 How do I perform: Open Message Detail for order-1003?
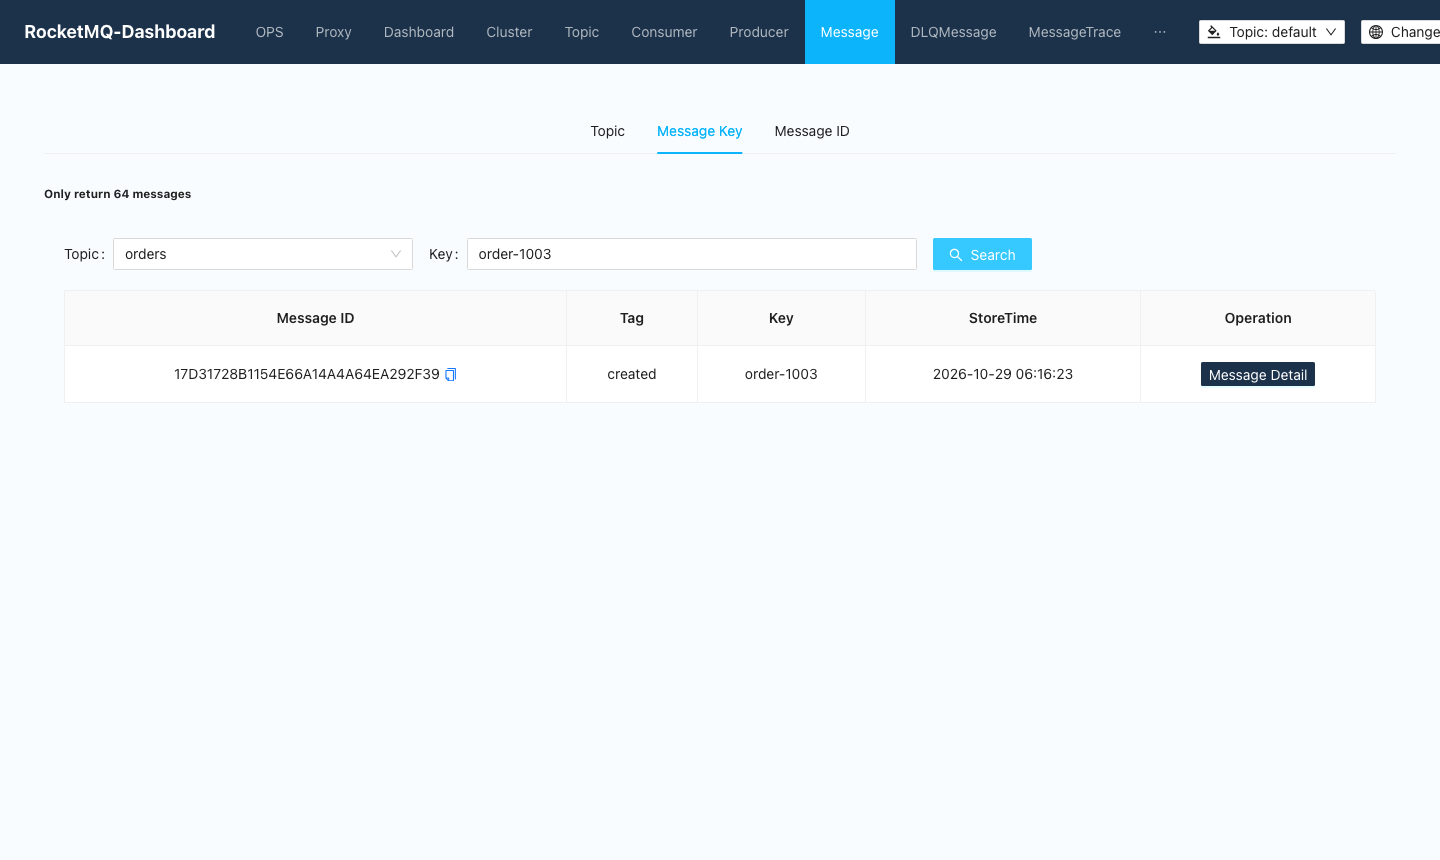(1258, 374)
